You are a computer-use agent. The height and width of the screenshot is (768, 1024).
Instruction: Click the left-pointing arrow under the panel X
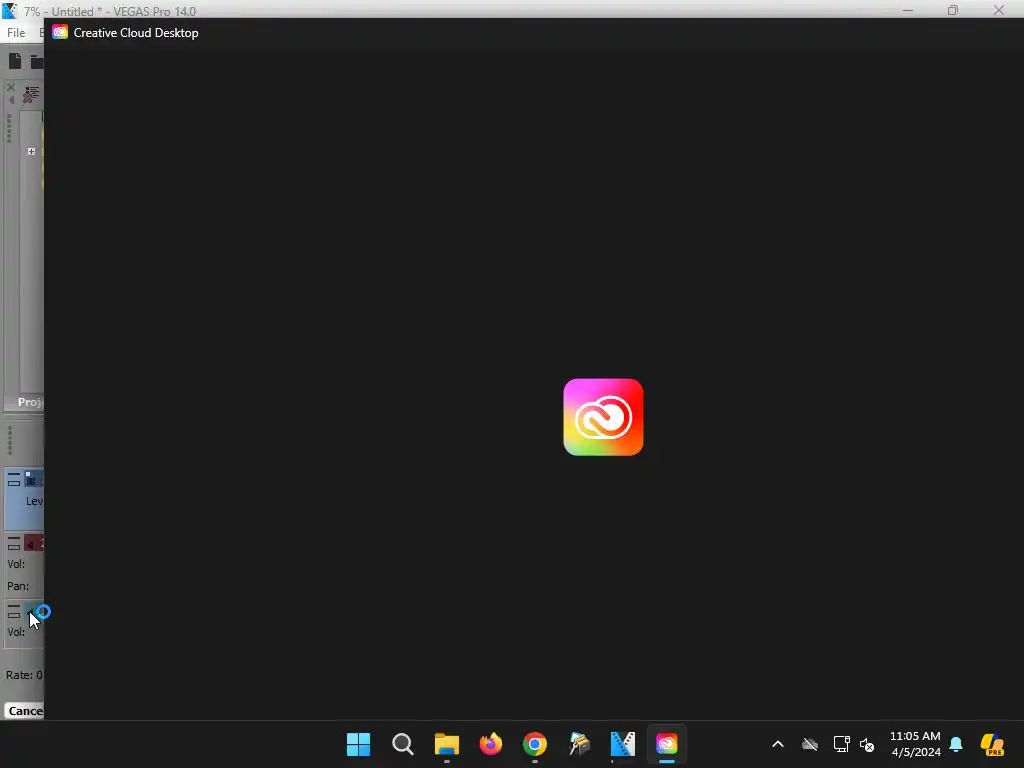coord(11,99)
